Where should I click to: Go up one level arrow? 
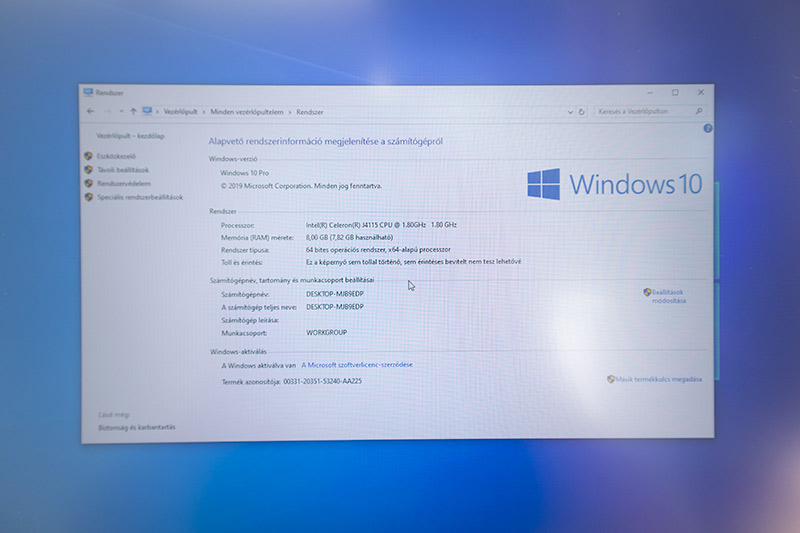(x=133, y=111)
